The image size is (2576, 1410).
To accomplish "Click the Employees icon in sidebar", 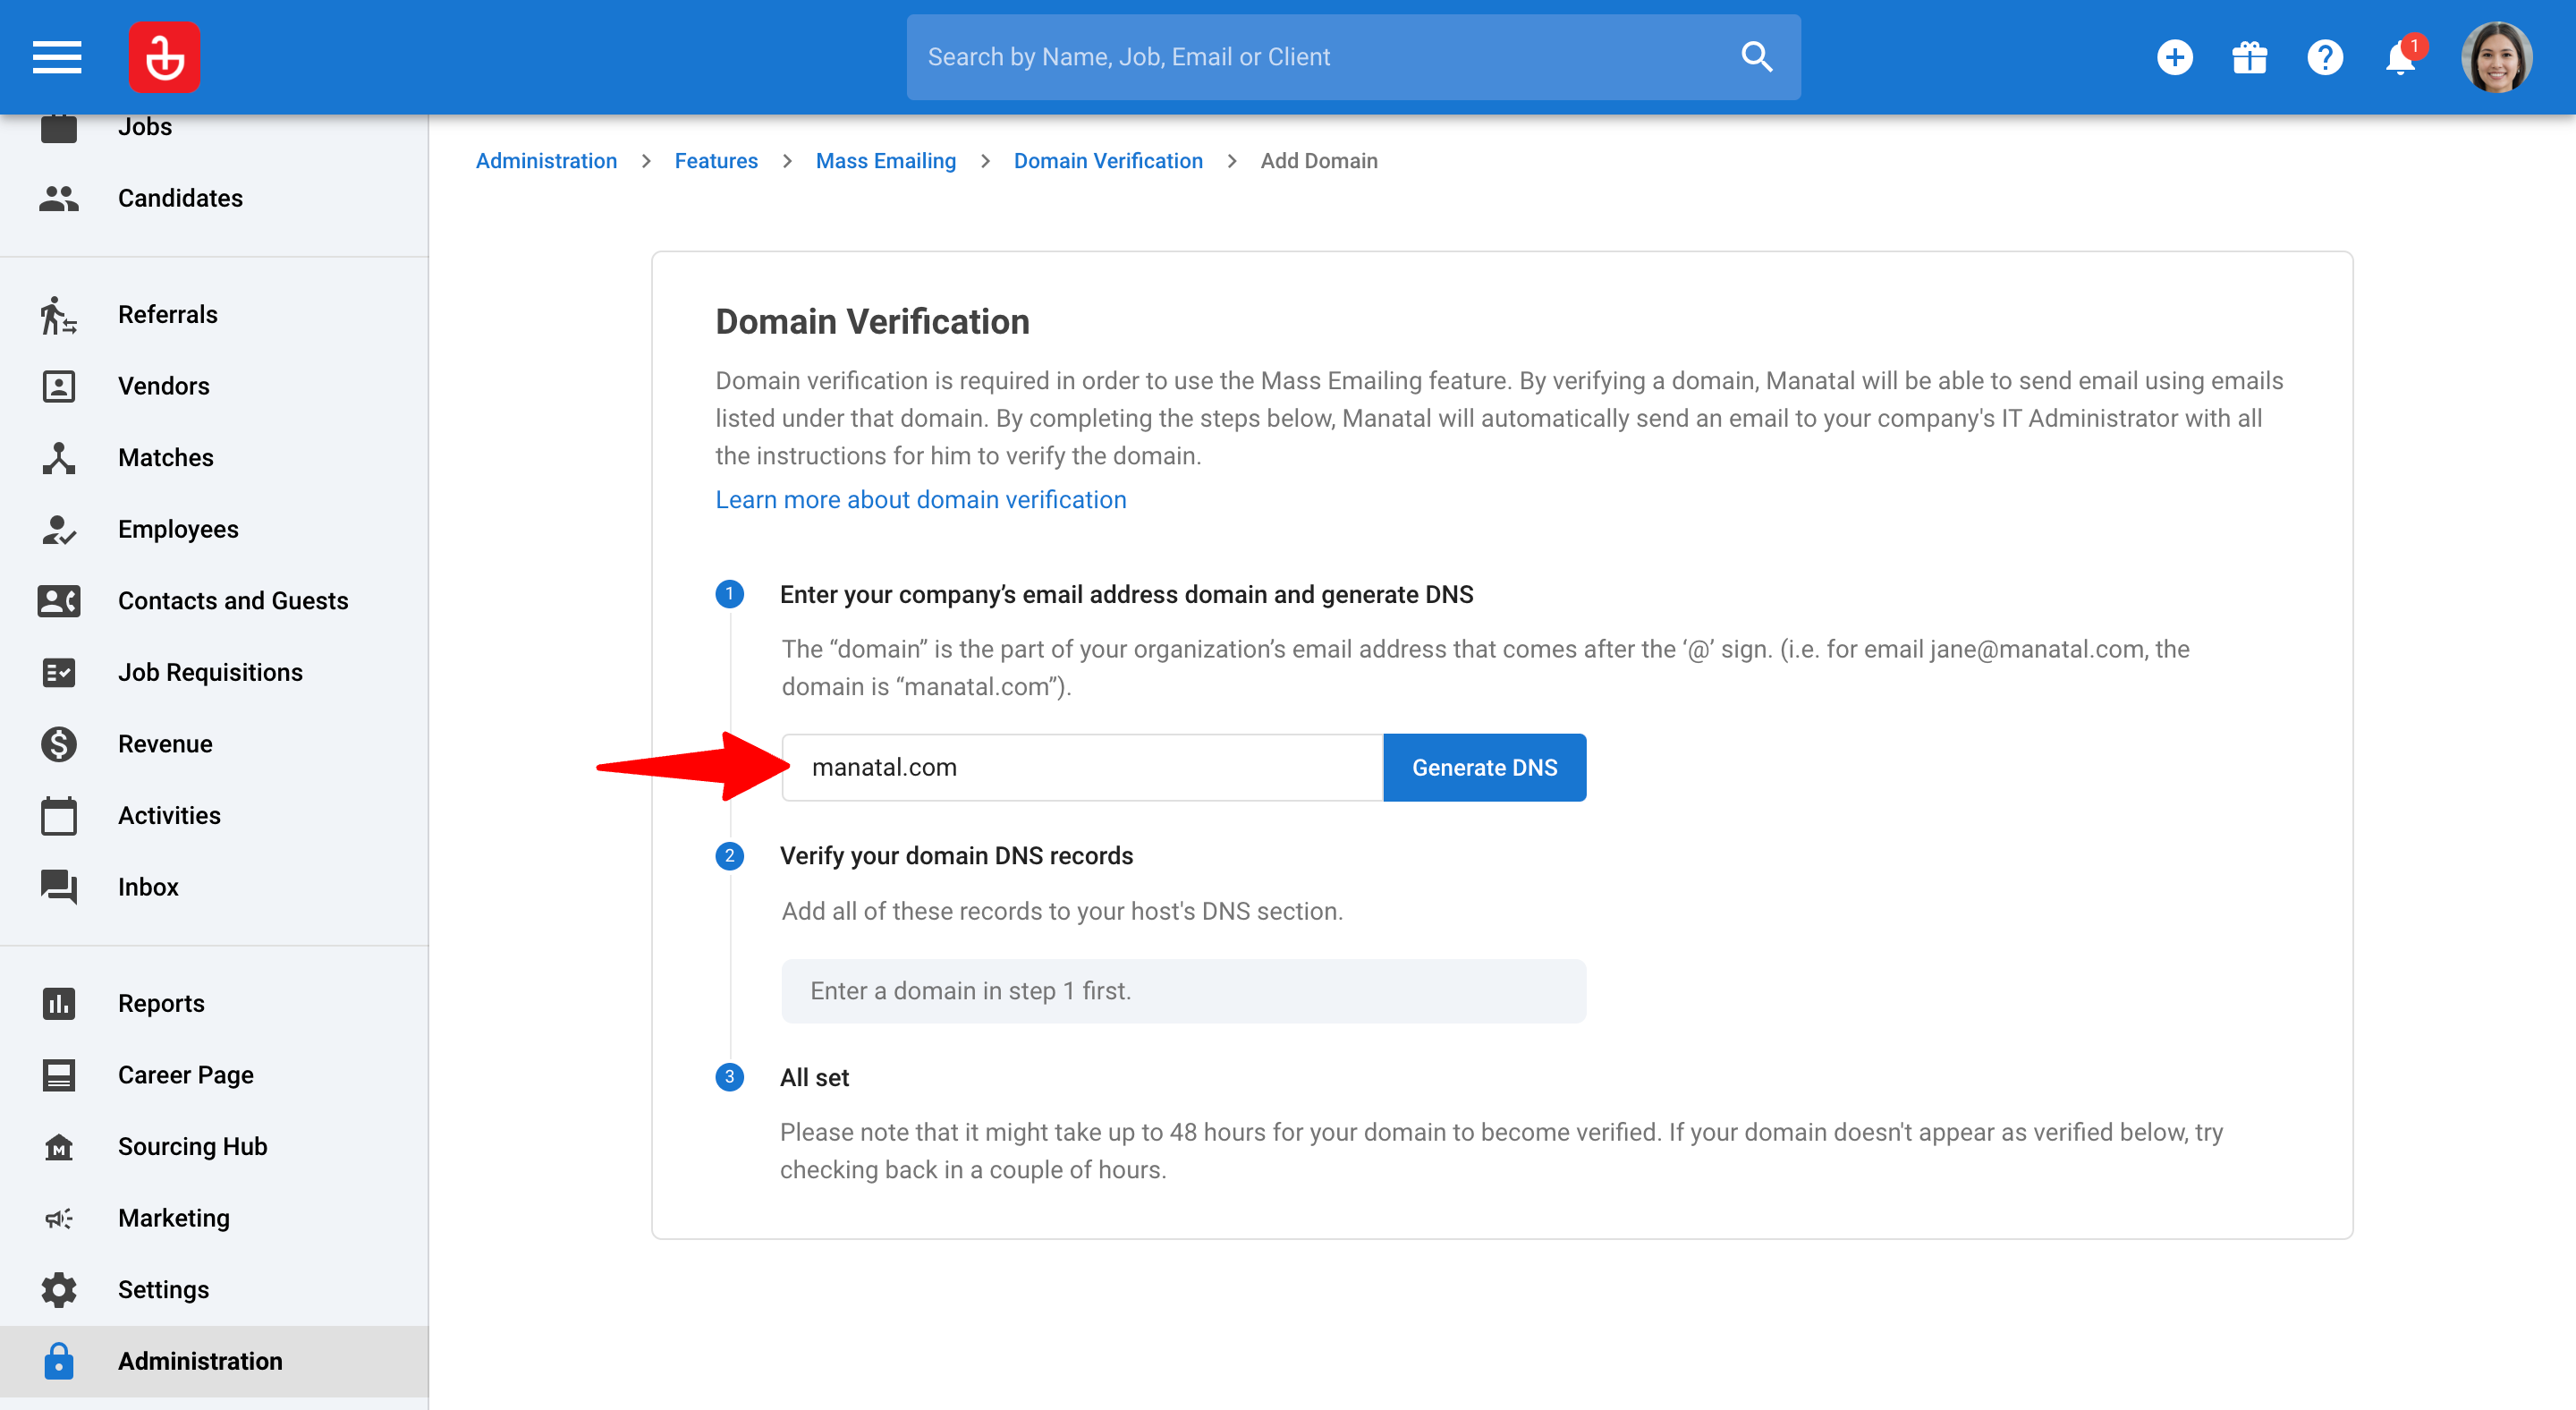I will coord(59,529).
